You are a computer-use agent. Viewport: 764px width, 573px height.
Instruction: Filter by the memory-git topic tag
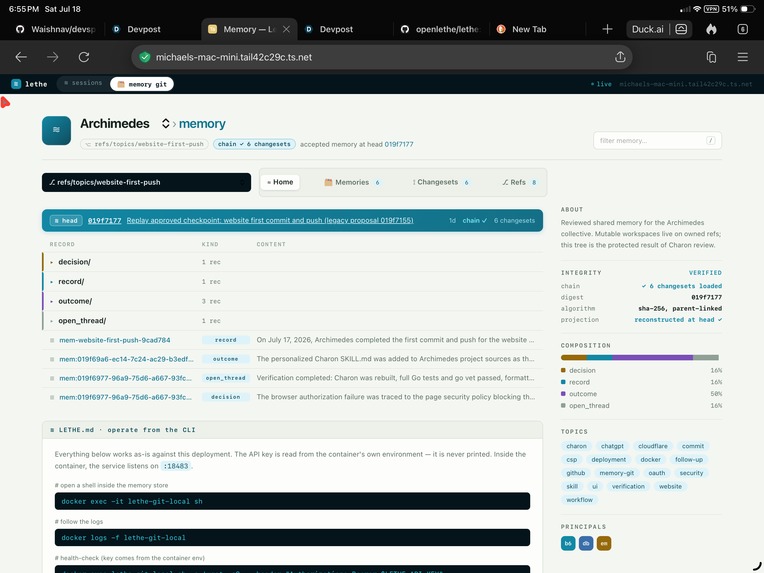(616, 473)
